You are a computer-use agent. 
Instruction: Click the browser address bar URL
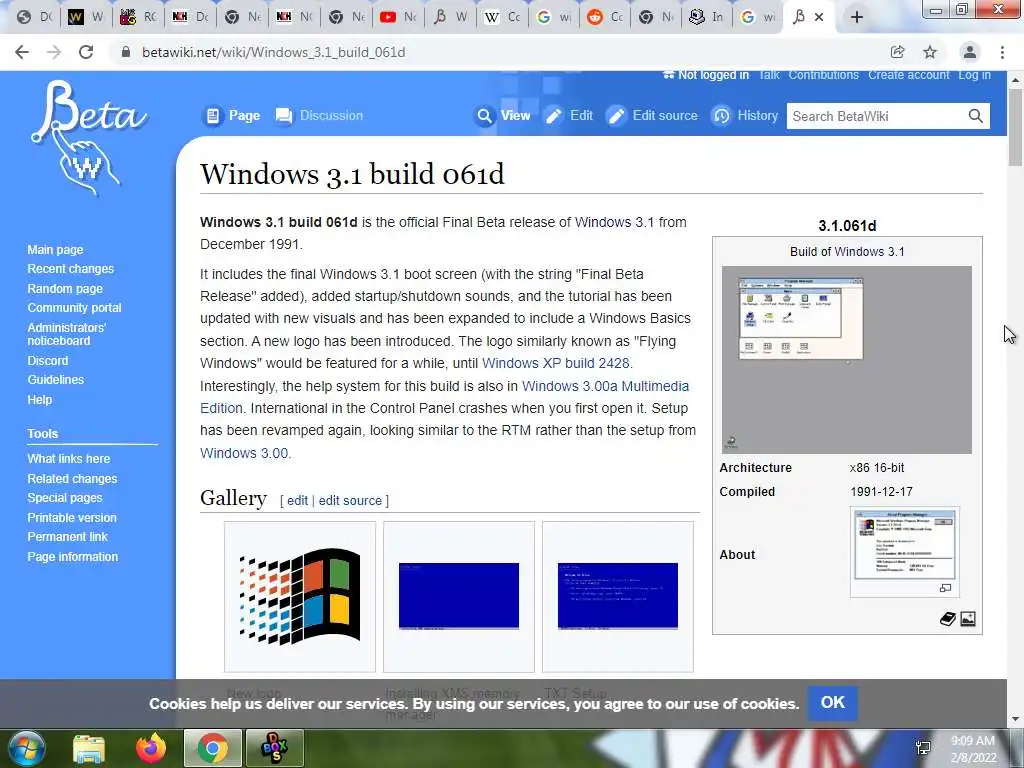click(274, 52)
